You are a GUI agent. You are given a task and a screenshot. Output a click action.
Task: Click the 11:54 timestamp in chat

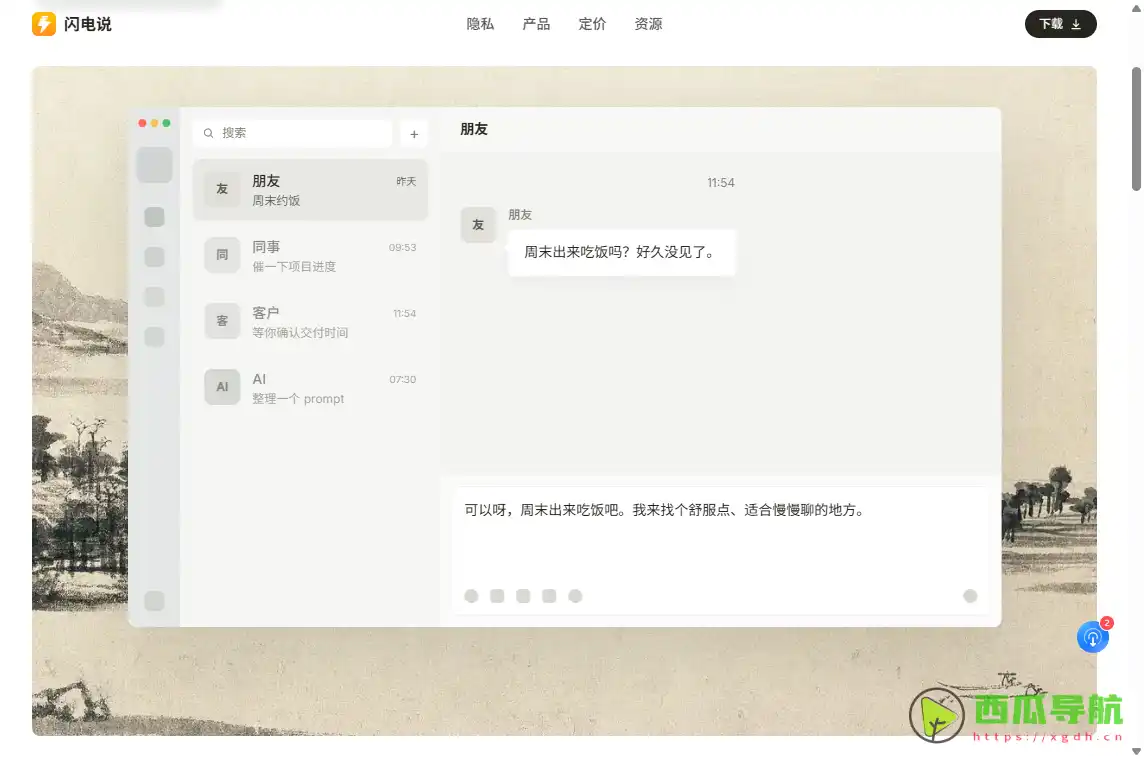click(721, 183)
